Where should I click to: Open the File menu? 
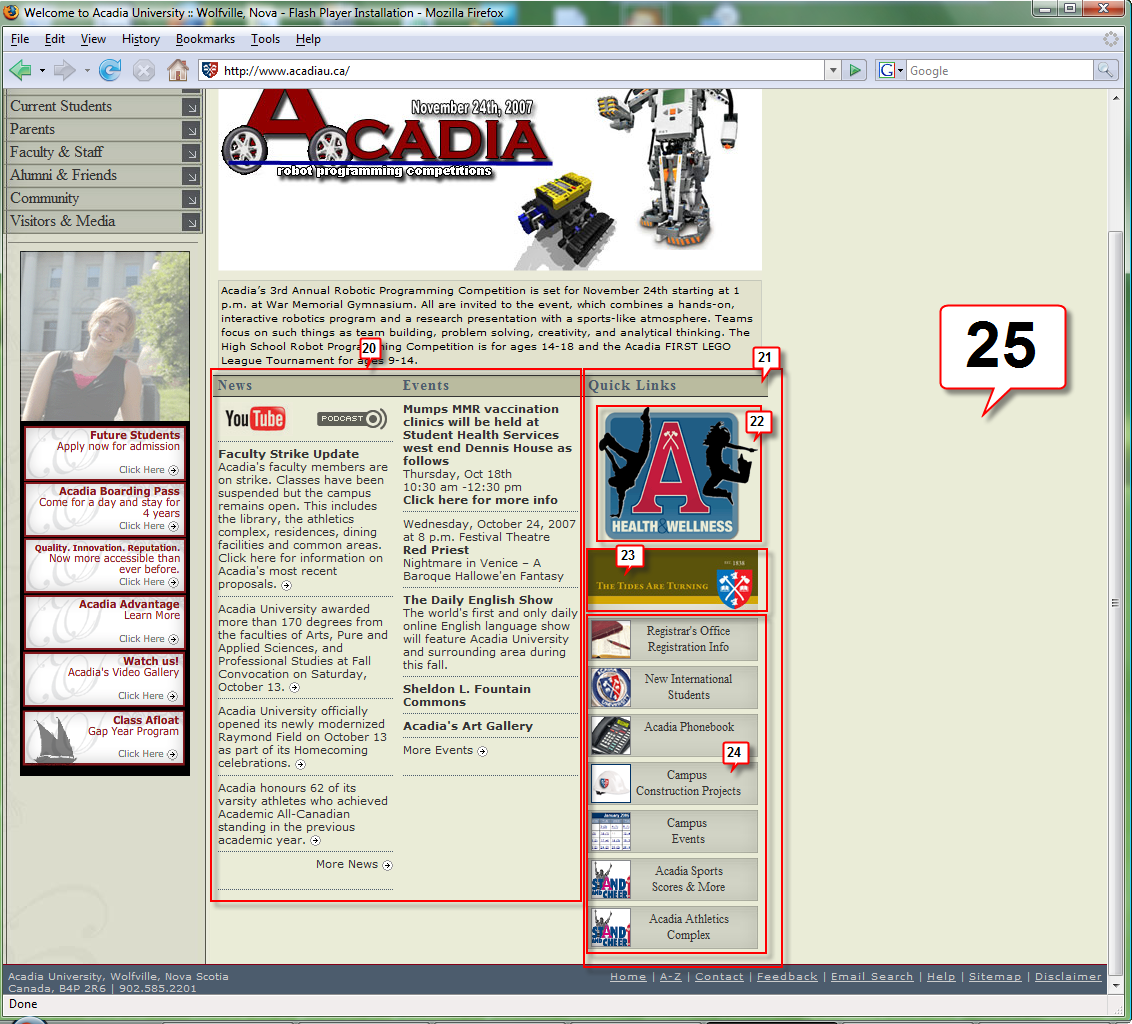click(20, 39)
